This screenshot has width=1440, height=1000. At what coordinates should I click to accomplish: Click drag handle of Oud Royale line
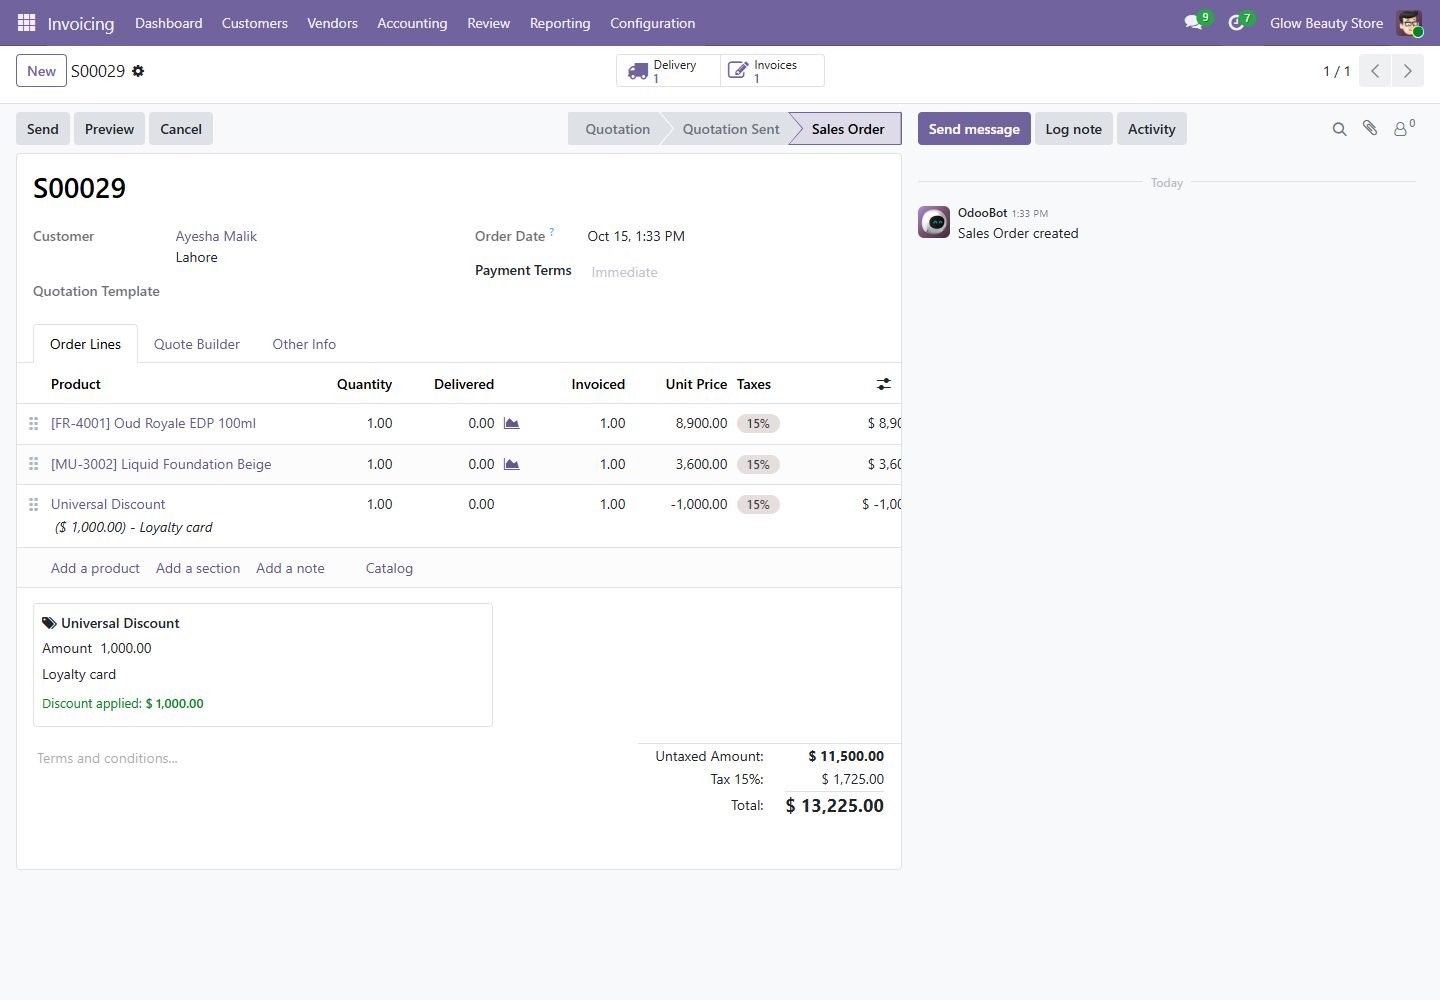click(x=33, y=424)
